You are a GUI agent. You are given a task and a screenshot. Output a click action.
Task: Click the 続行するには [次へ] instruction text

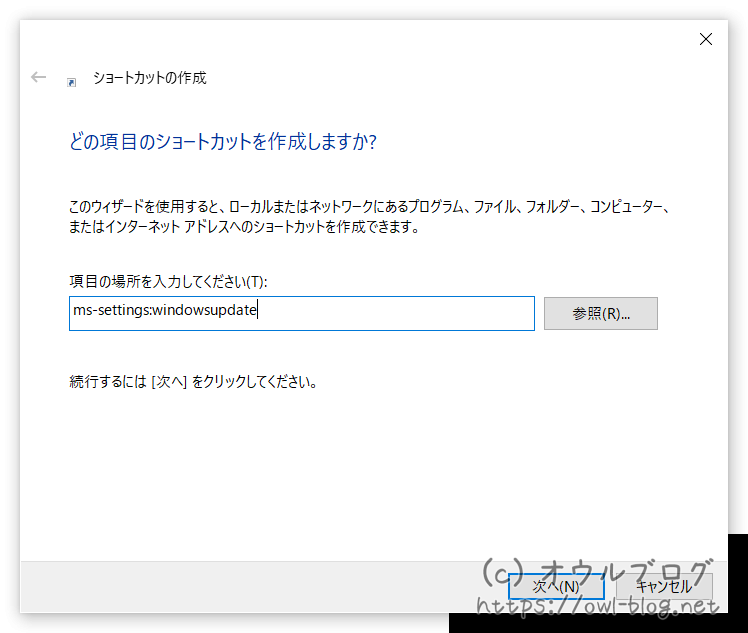193,381
